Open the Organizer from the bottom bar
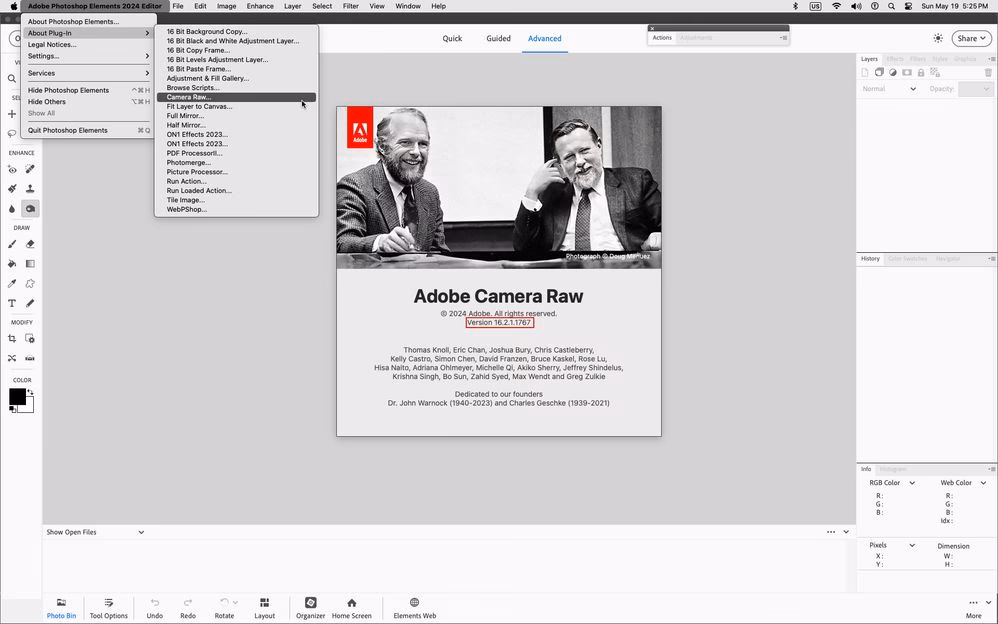Screen dimensions: 998x624 [x=310, y=608]
